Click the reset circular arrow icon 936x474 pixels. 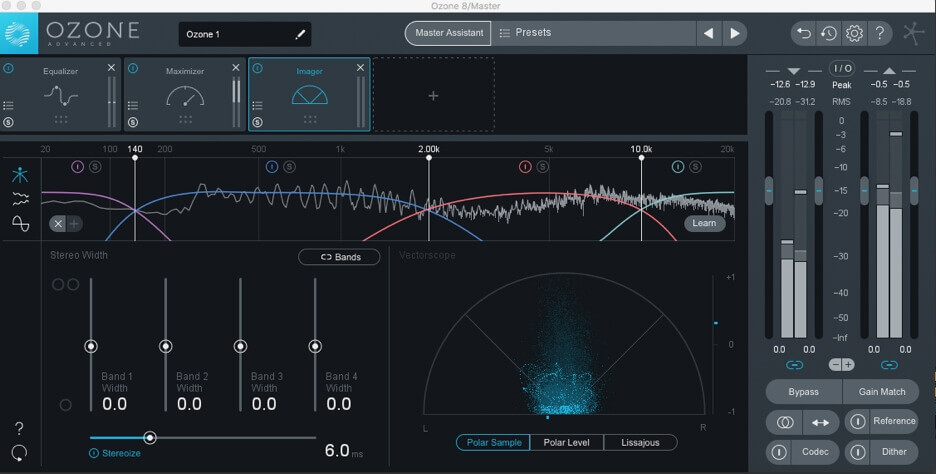click(x=19, y=453)
